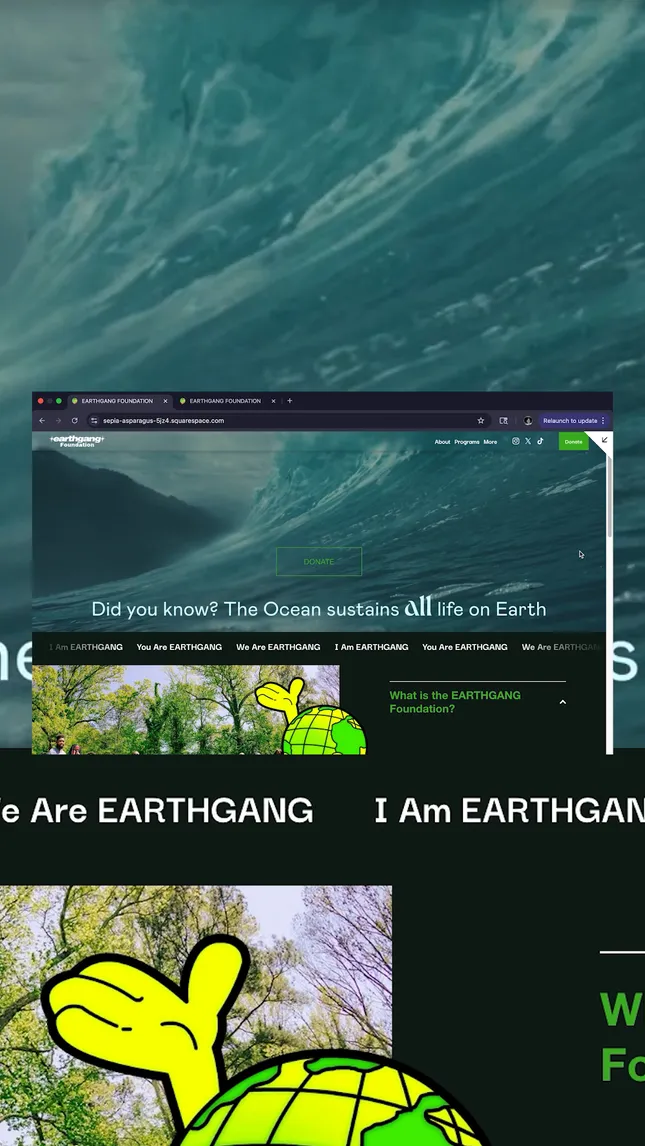Click 'What is the EARTHGANG Foundation?' heading
This screenshot has height=1146, width=645.
click(455, 702)
